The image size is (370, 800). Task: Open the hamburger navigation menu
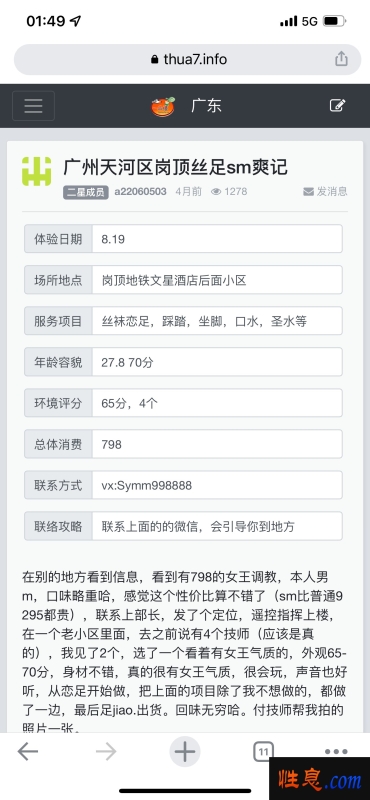click(33, 106)
